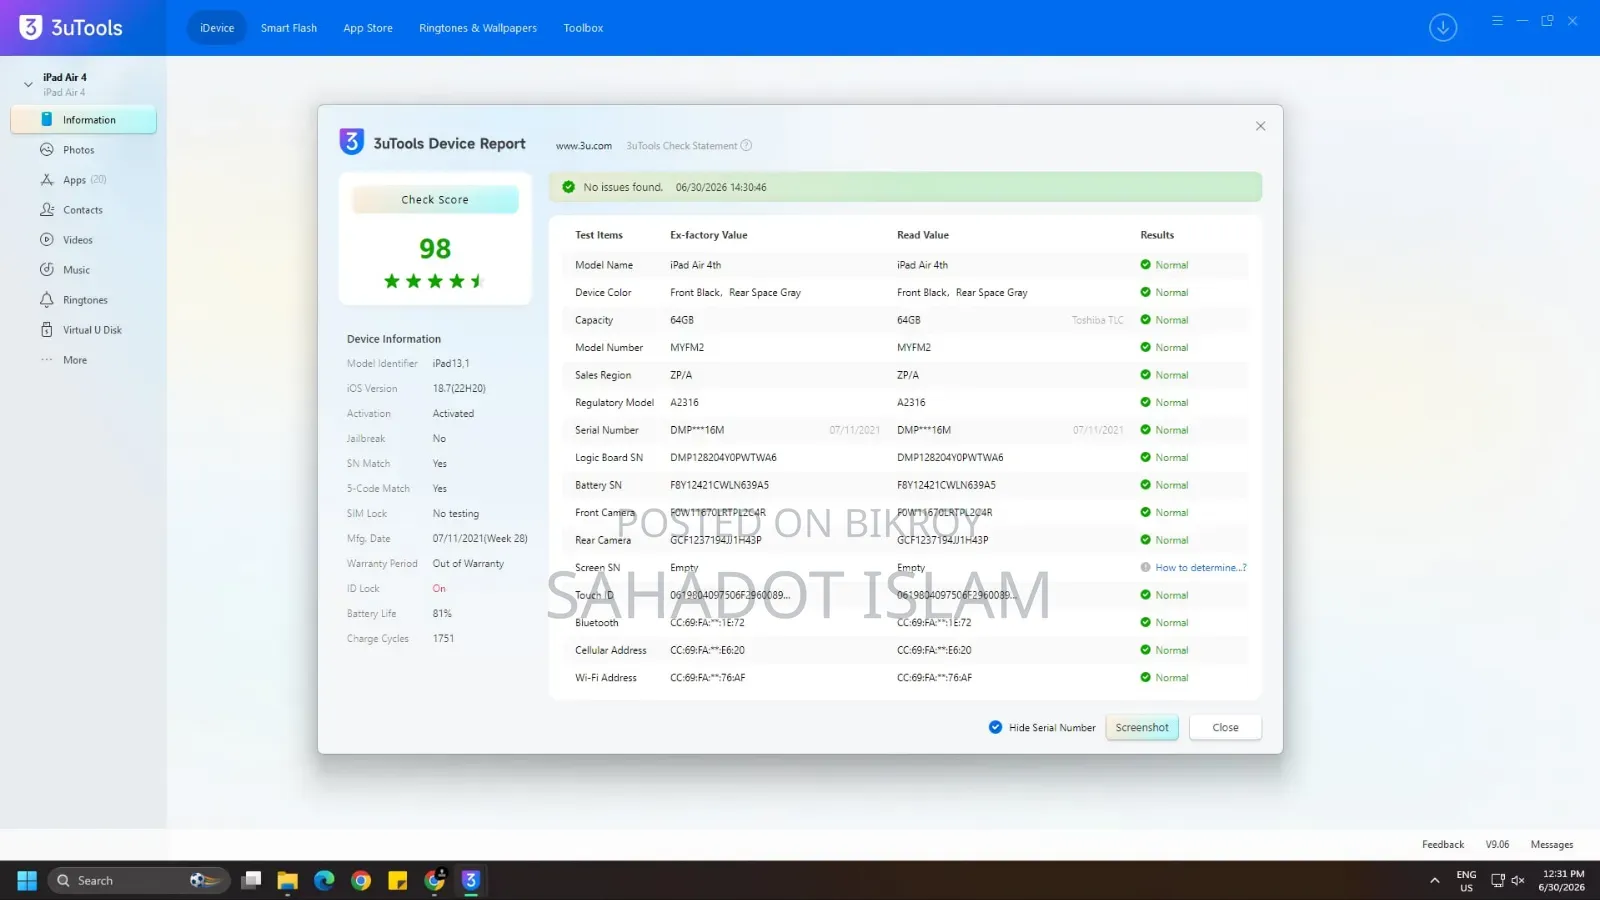Screen dimensions: 1600x900
Task: Open Feedback in the status bar
Action: click(x=1443, y=844)
